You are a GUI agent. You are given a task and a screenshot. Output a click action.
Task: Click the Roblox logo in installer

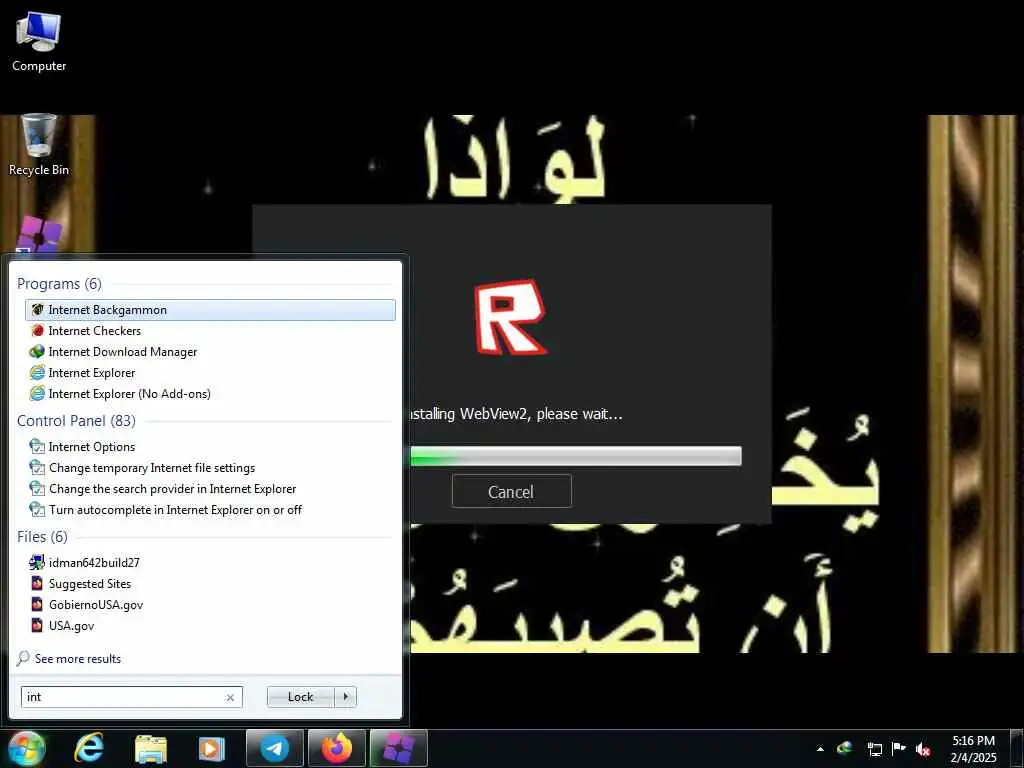[511, 317]
